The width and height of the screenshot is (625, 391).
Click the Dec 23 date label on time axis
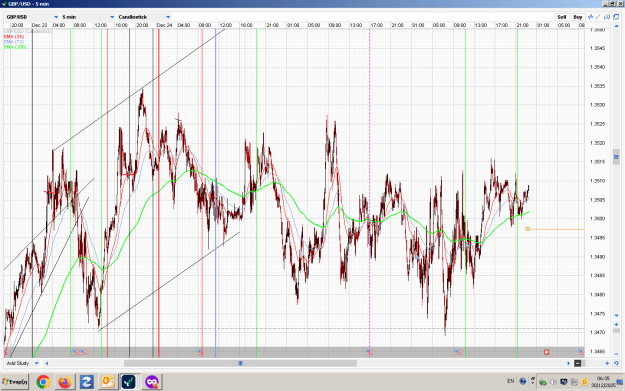pyautogui.click(x=39, y=25)
